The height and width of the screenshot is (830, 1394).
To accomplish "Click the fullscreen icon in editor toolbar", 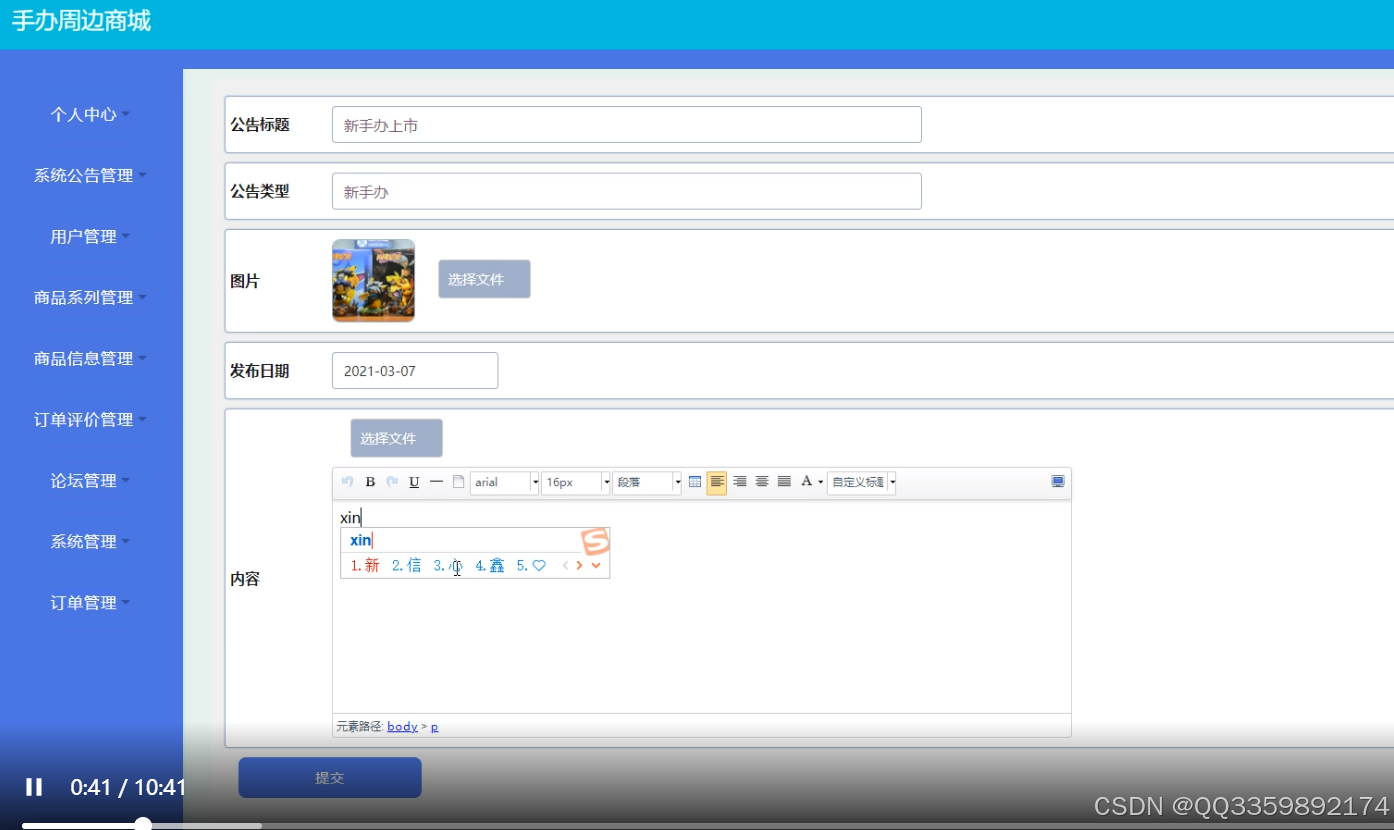I will (1058, 482).
